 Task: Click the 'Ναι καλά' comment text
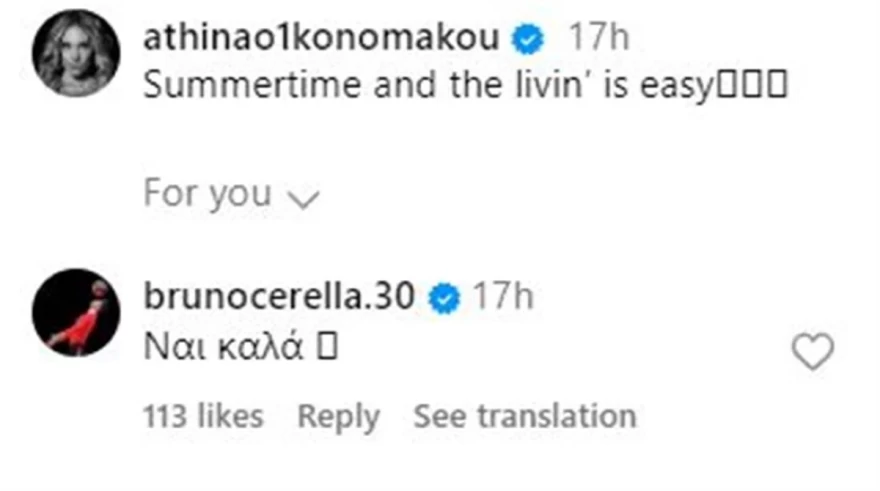(x=230, y=350)
